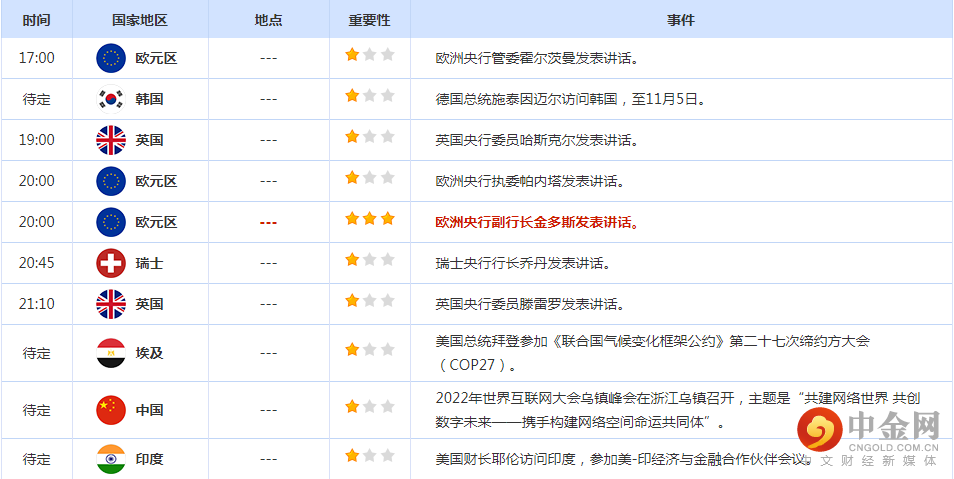Click the South Korea flag icon
Viewport: 954px width, 479px height.
[111, 99]
